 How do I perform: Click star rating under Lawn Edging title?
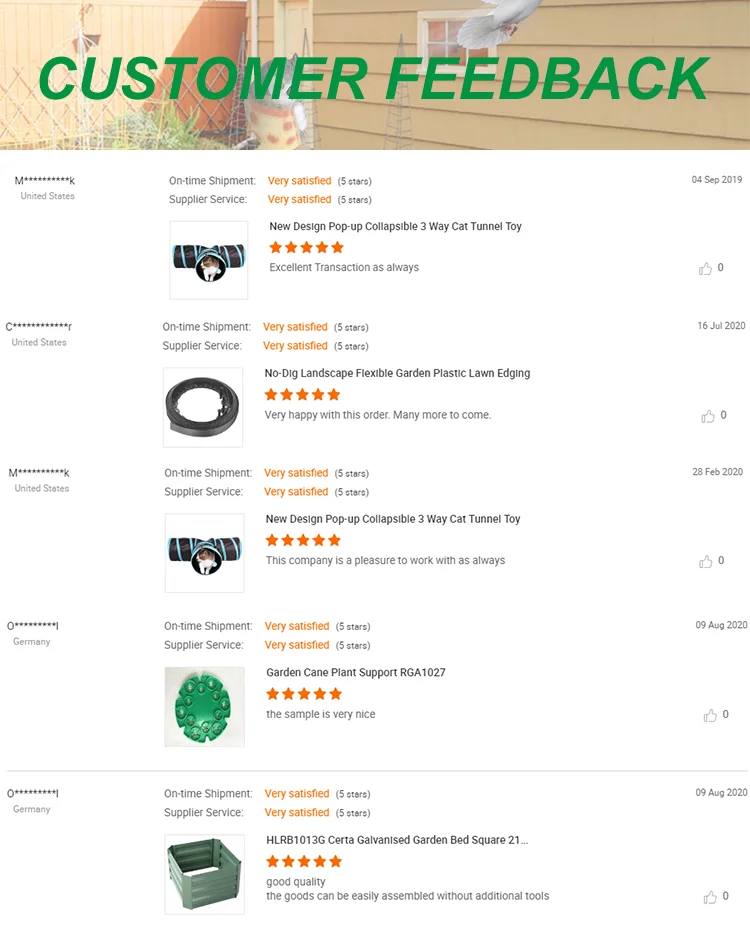(302, 394)
